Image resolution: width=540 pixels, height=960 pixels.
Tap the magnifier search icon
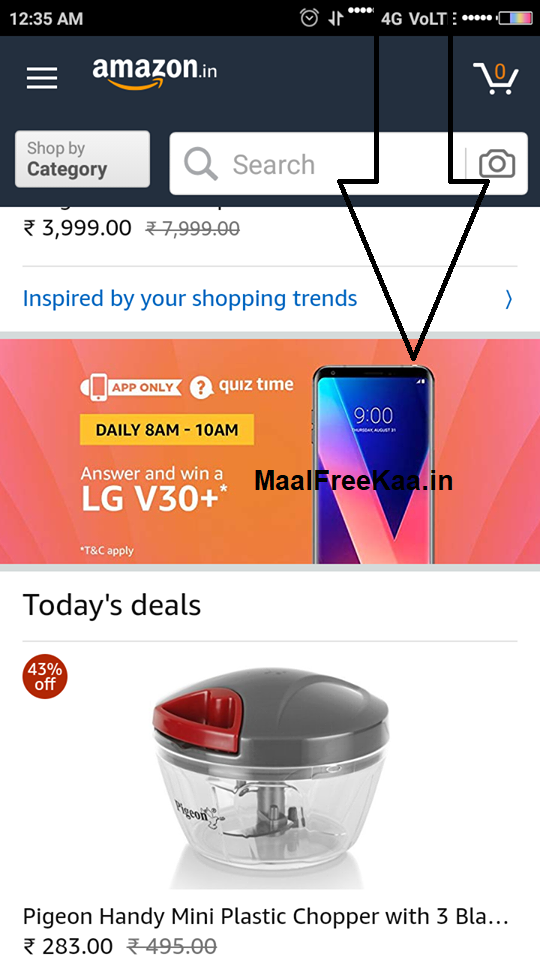pyautogui.click(x=200, y=164)
